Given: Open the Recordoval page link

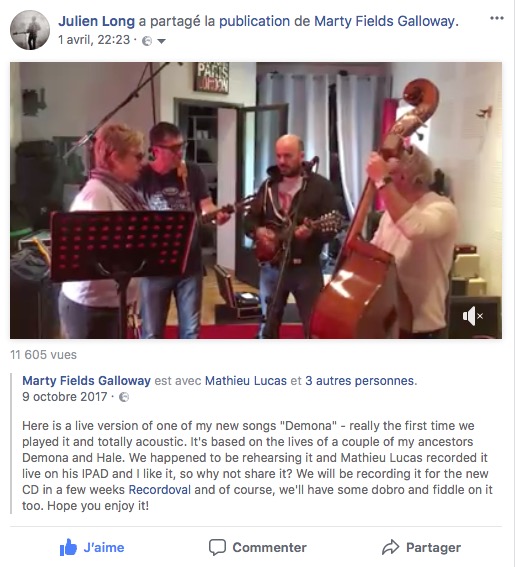Looking at the screenshot, I should (x=159, y=490).
